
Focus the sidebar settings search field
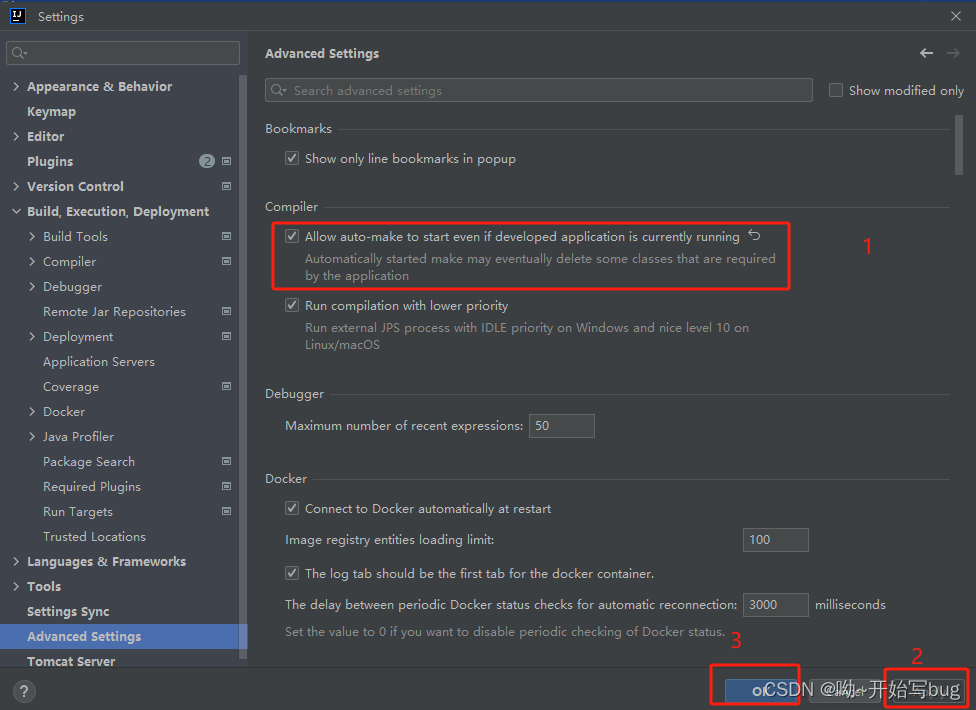[123, 53]
